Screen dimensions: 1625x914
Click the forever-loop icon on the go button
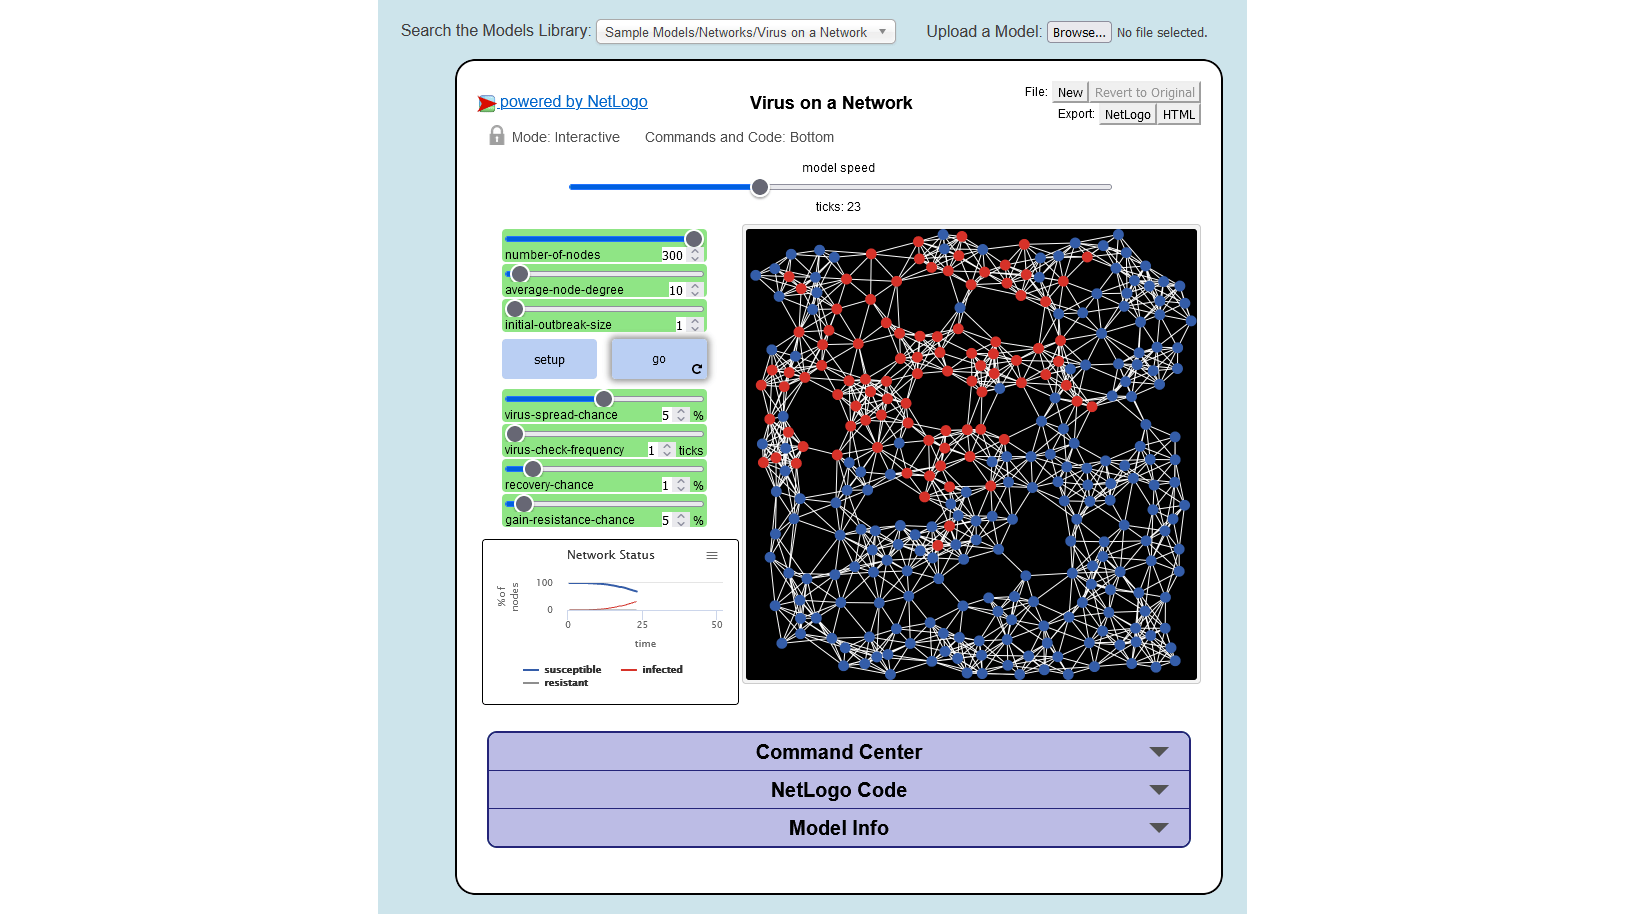pos(697,369)
